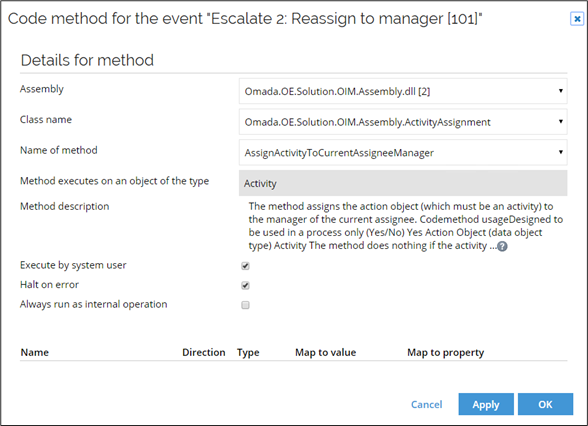Confirm with the OK button
This screenshot has width=588, height=426.
tap(545, 404)
